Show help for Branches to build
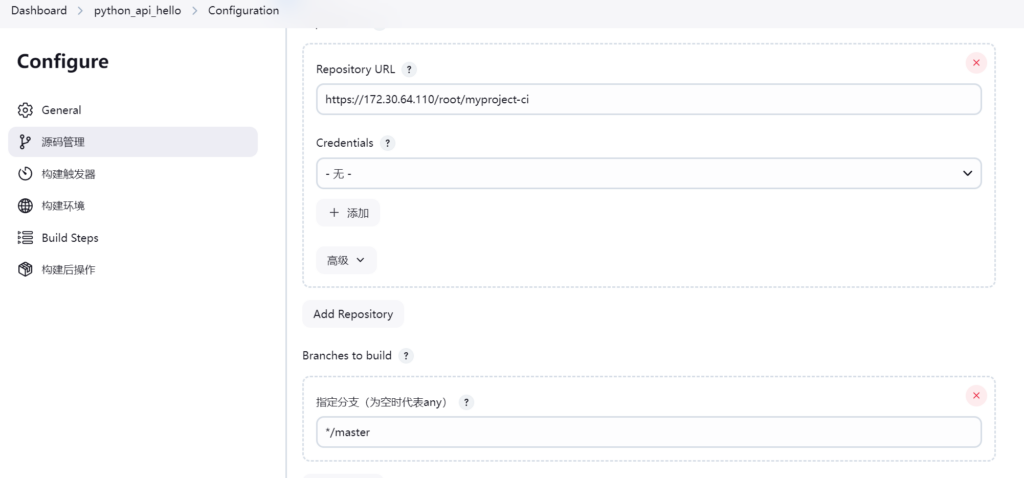Image resolution: width=1024 pixels, height=478 pixels. tap(406, 356)
